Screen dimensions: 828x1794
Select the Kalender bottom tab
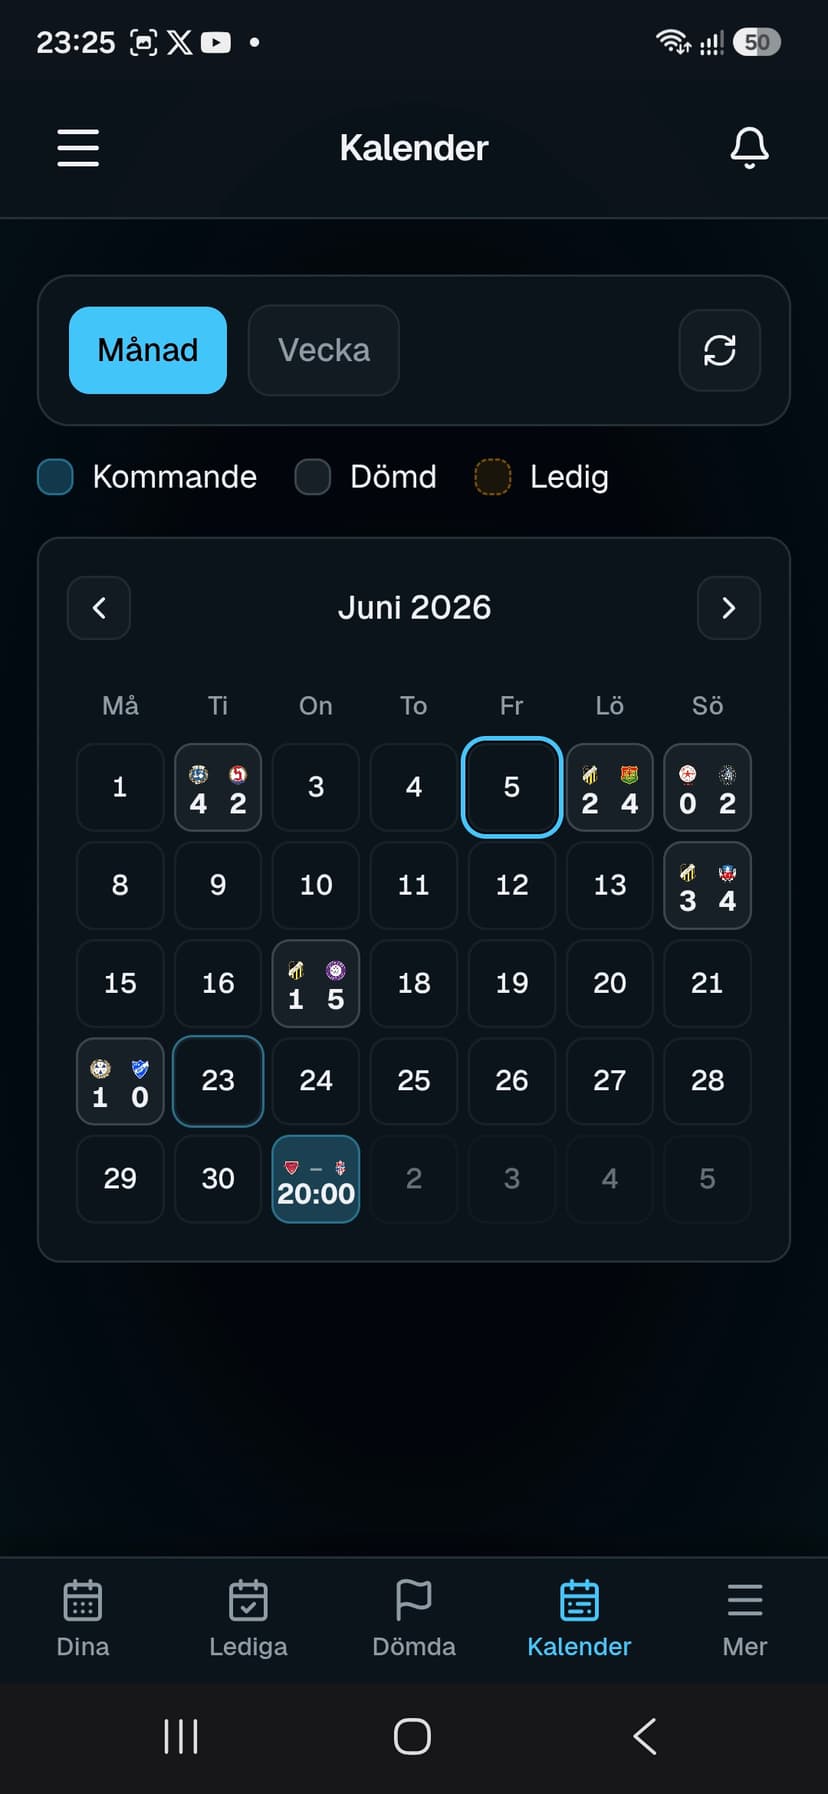[x=579, y=1619]
